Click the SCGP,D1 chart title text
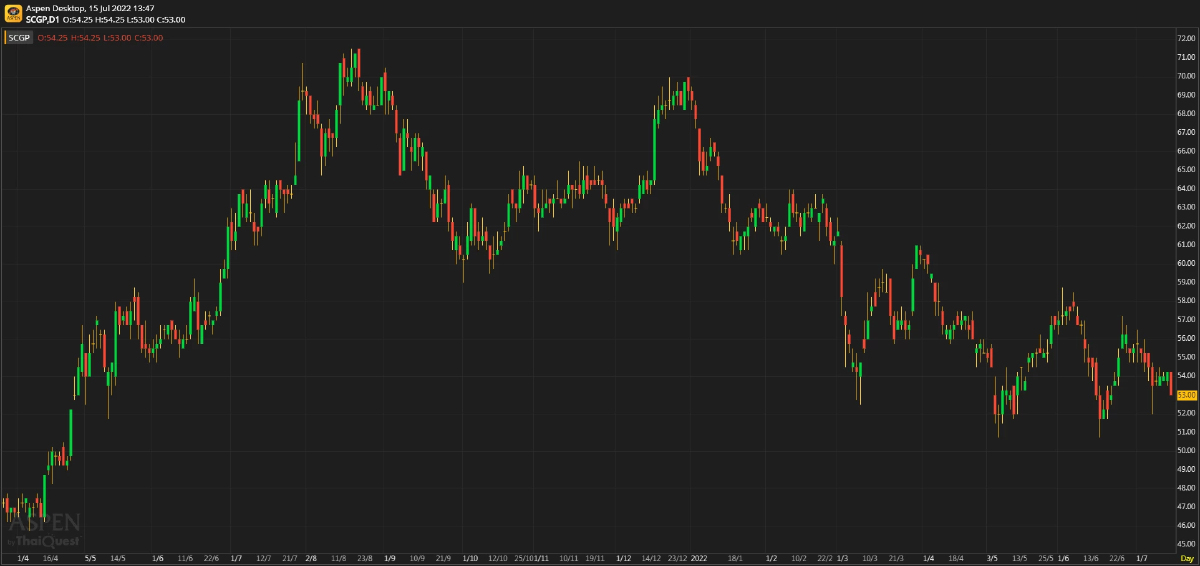The height and width of the screenshot is (566, 1200). [42, 19]
